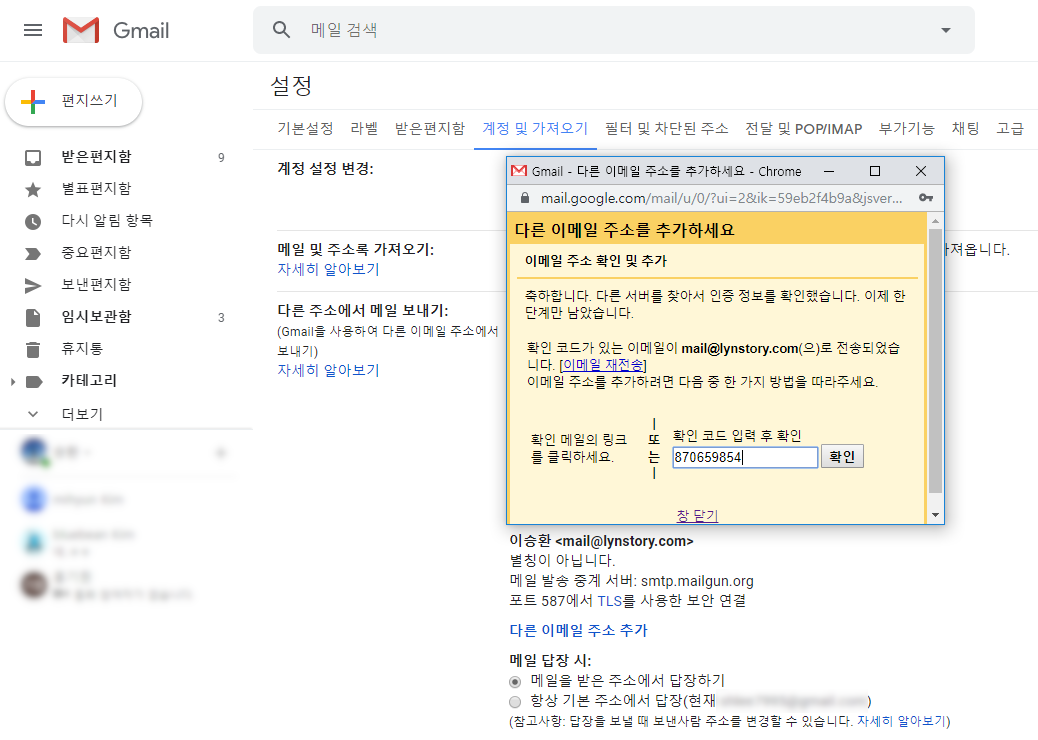Switch to 라벨 tab
The image size is (1038, 740).
[364, 128]
